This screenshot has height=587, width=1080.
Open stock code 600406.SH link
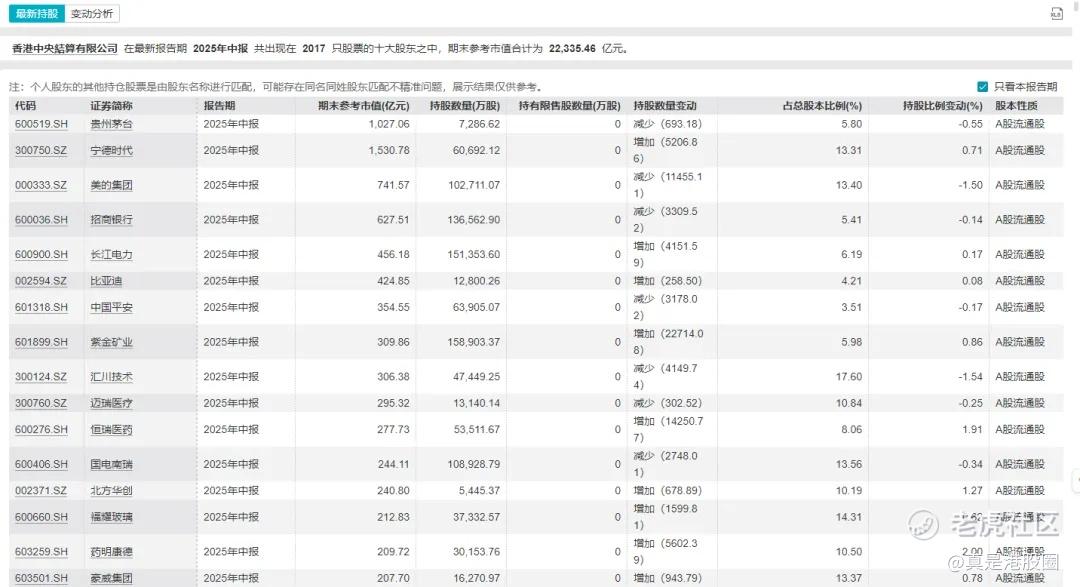tap(41, 464)
